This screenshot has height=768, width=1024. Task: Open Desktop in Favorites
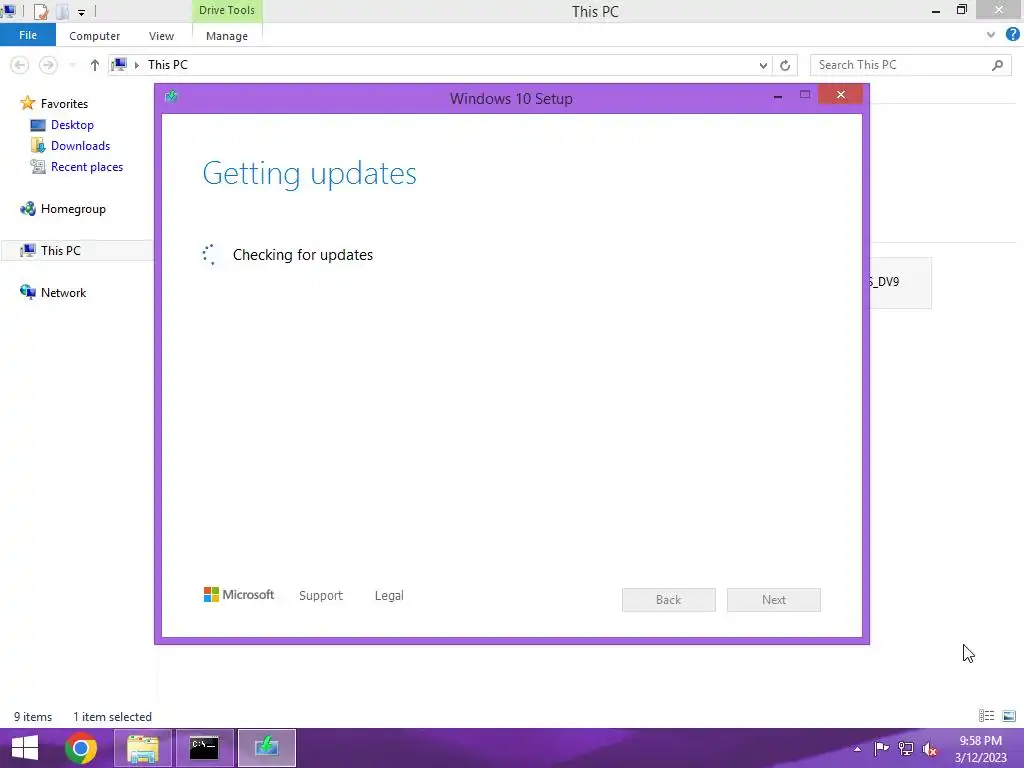(72, 125)
